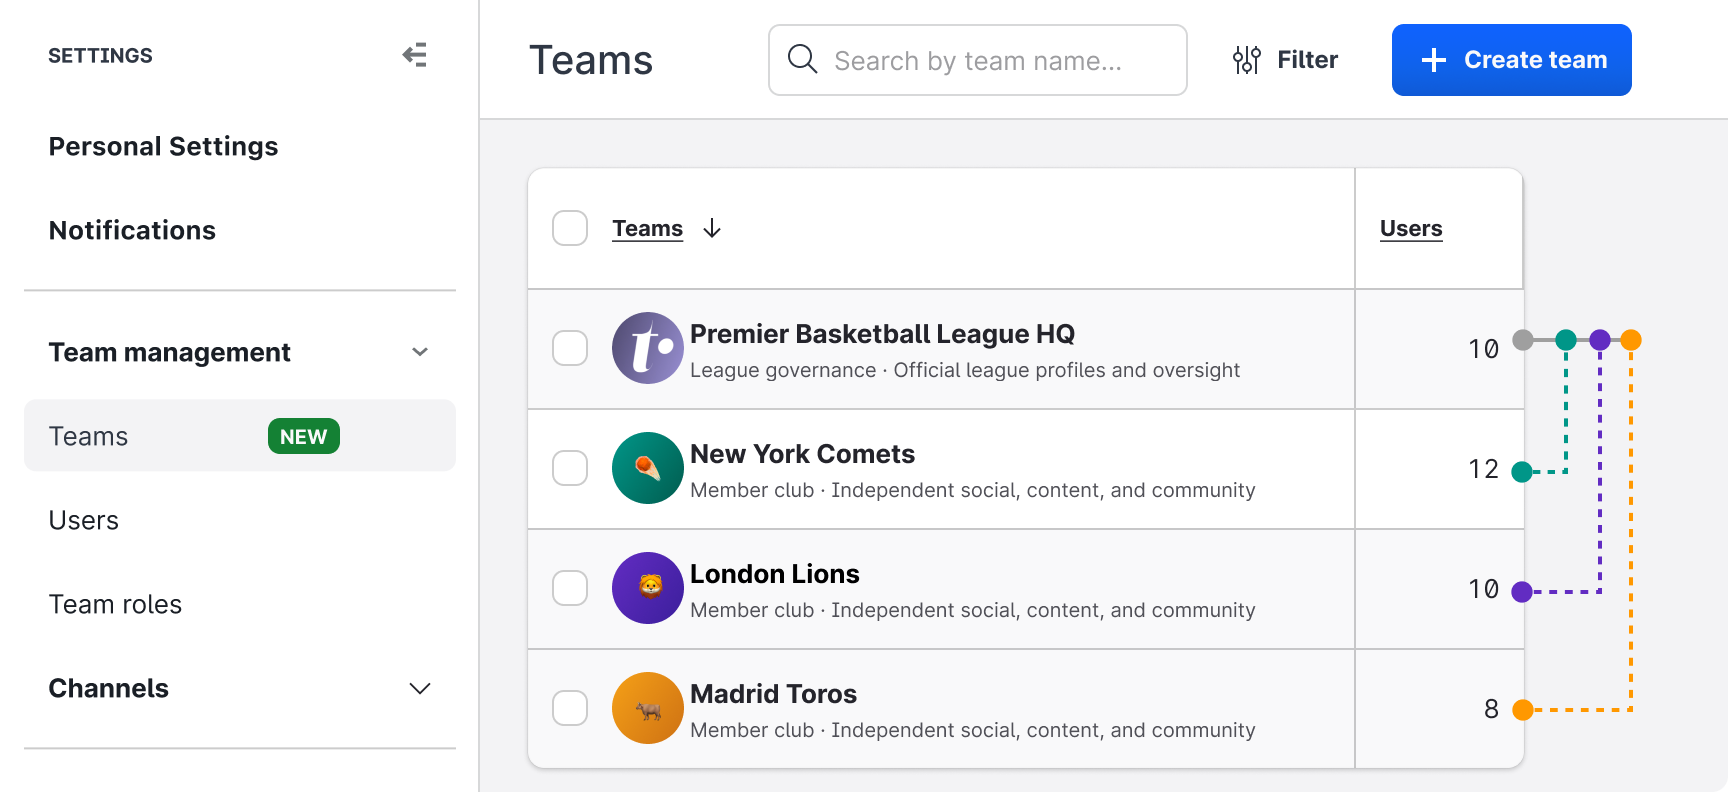Click the Madrid Toros team name

point(773,694)
